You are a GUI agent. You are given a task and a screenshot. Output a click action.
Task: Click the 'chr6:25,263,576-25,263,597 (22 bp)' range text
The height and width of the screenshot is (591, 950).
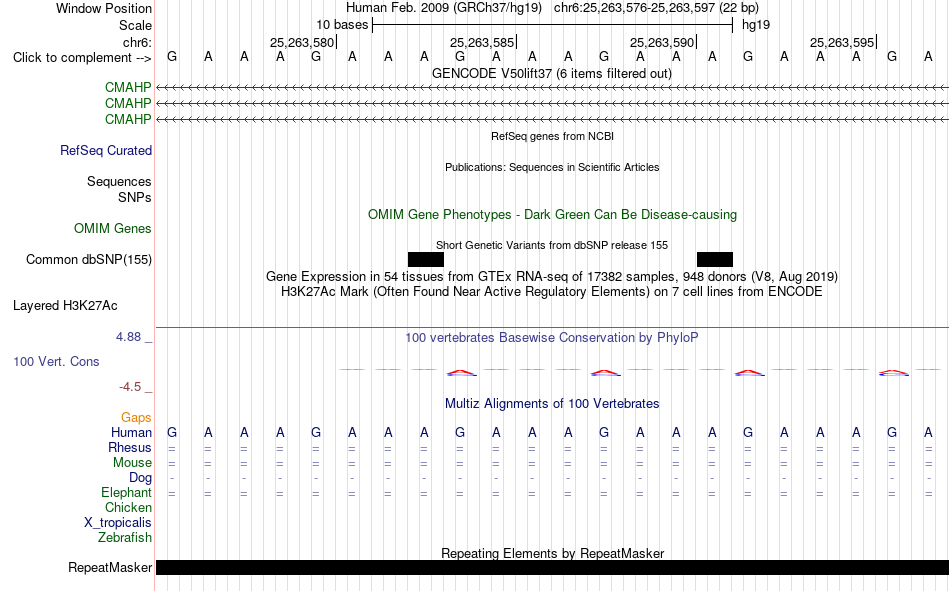click(656, 8)
